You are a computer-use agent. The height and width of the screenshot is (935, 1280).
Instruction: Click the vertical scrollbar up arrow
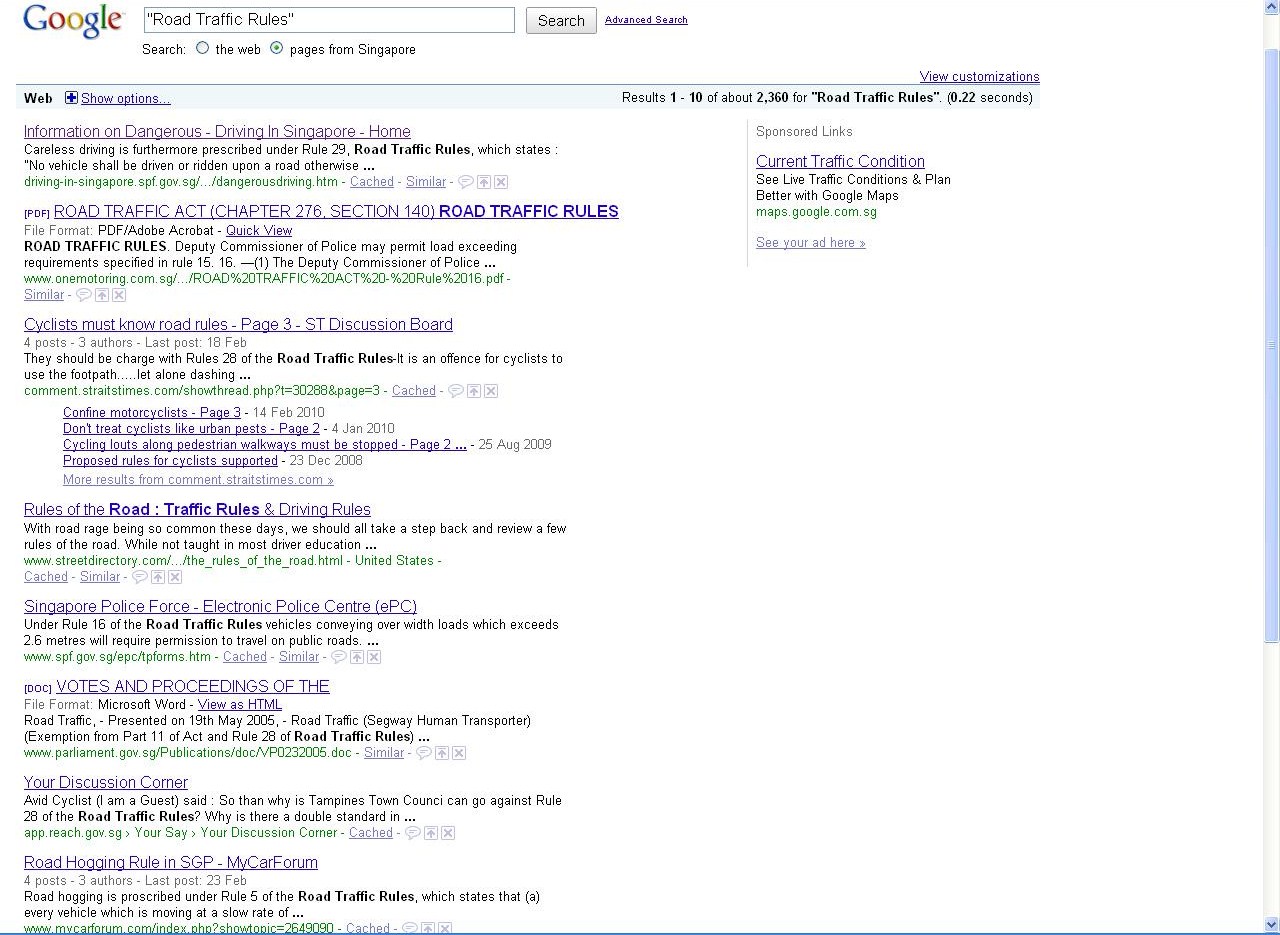pos(1271,8)
